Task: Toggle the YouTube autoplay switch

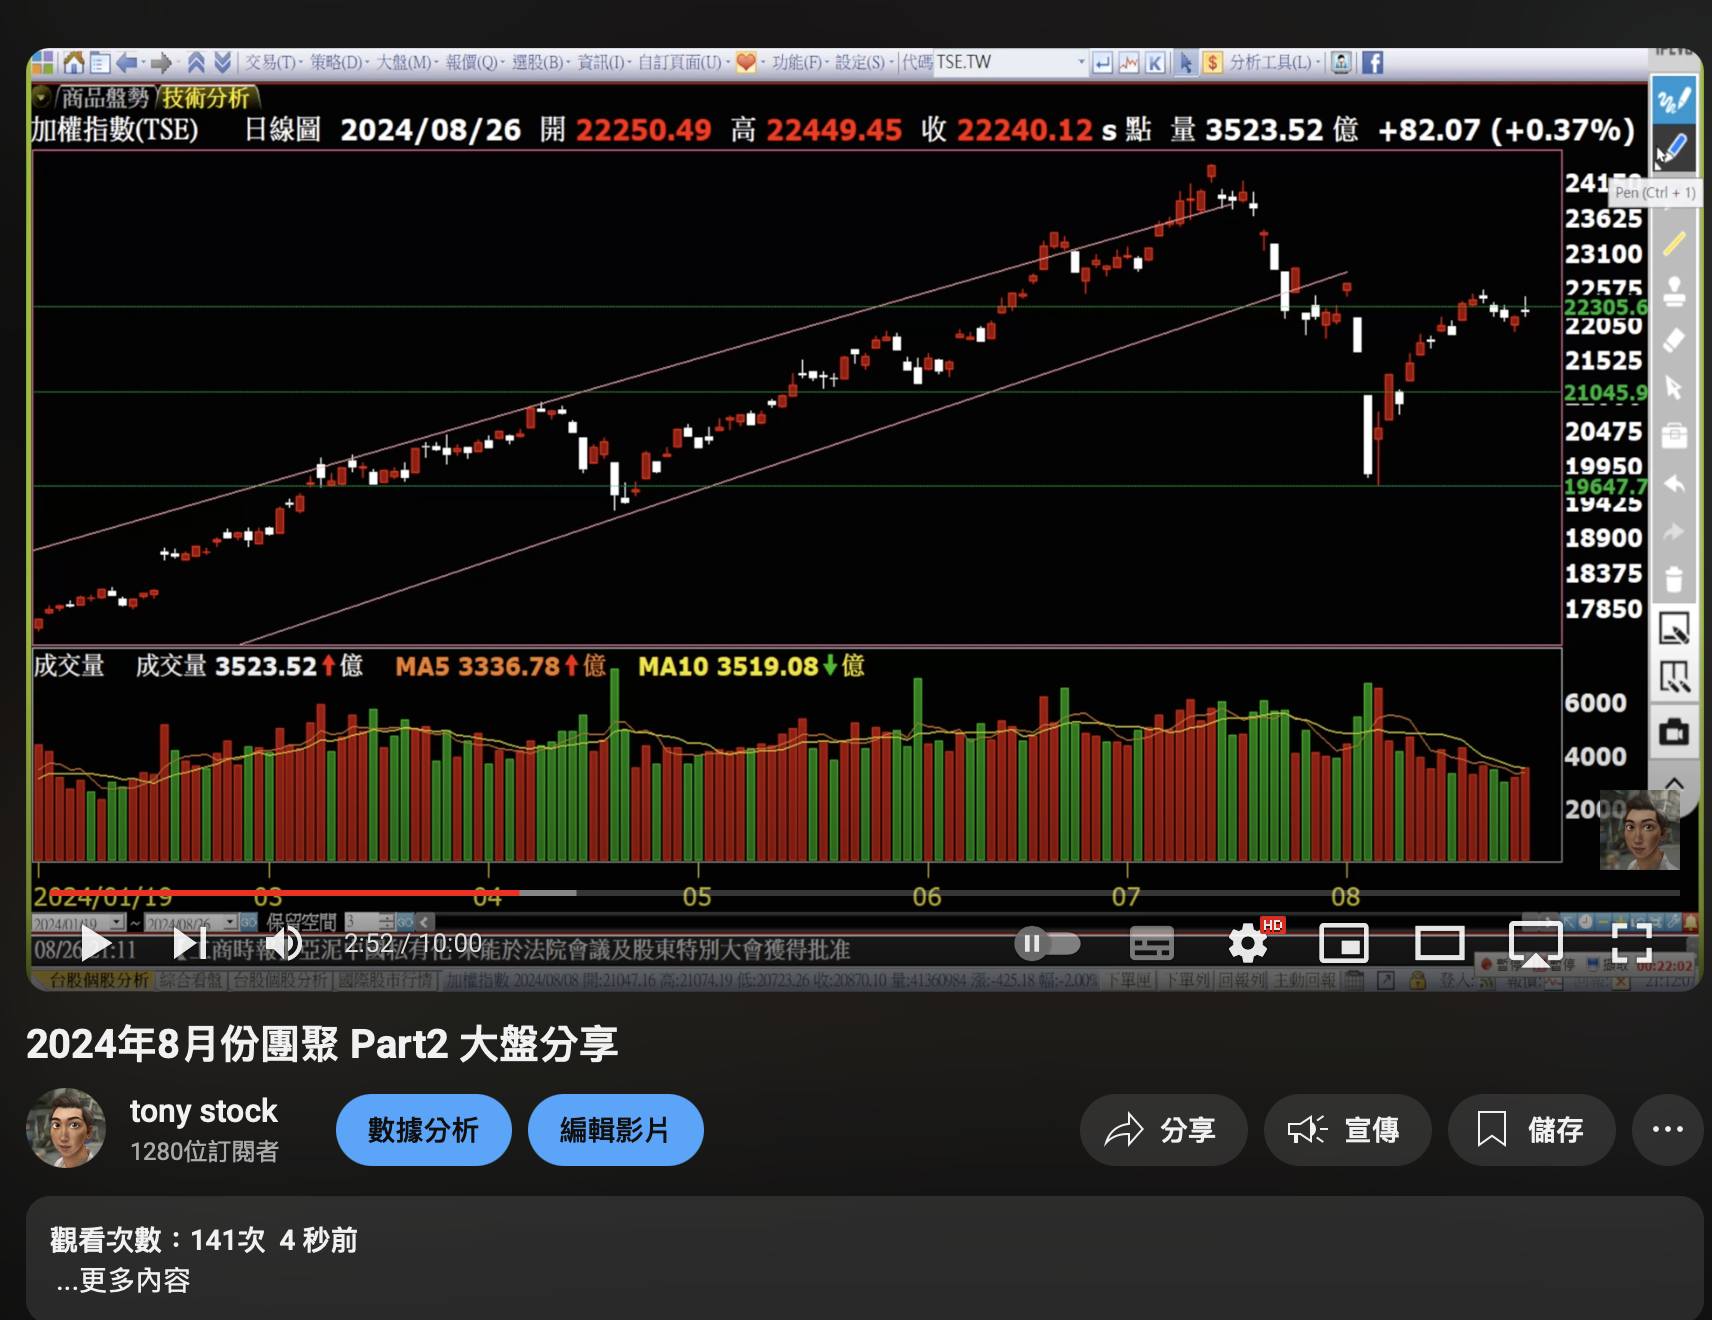Action: tap(1048, 942)
